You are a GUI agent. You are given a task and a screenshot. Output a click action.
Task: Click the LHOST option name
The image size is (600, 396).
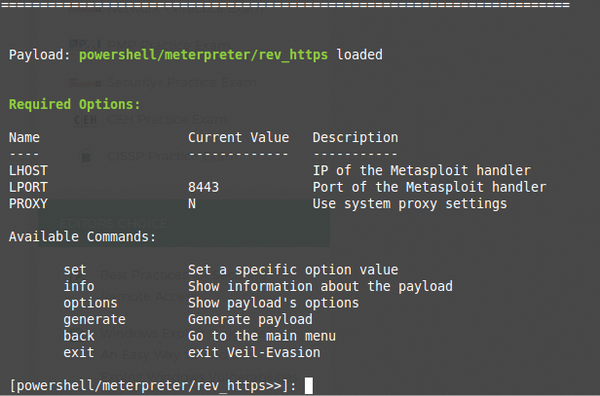pos(28,170)
